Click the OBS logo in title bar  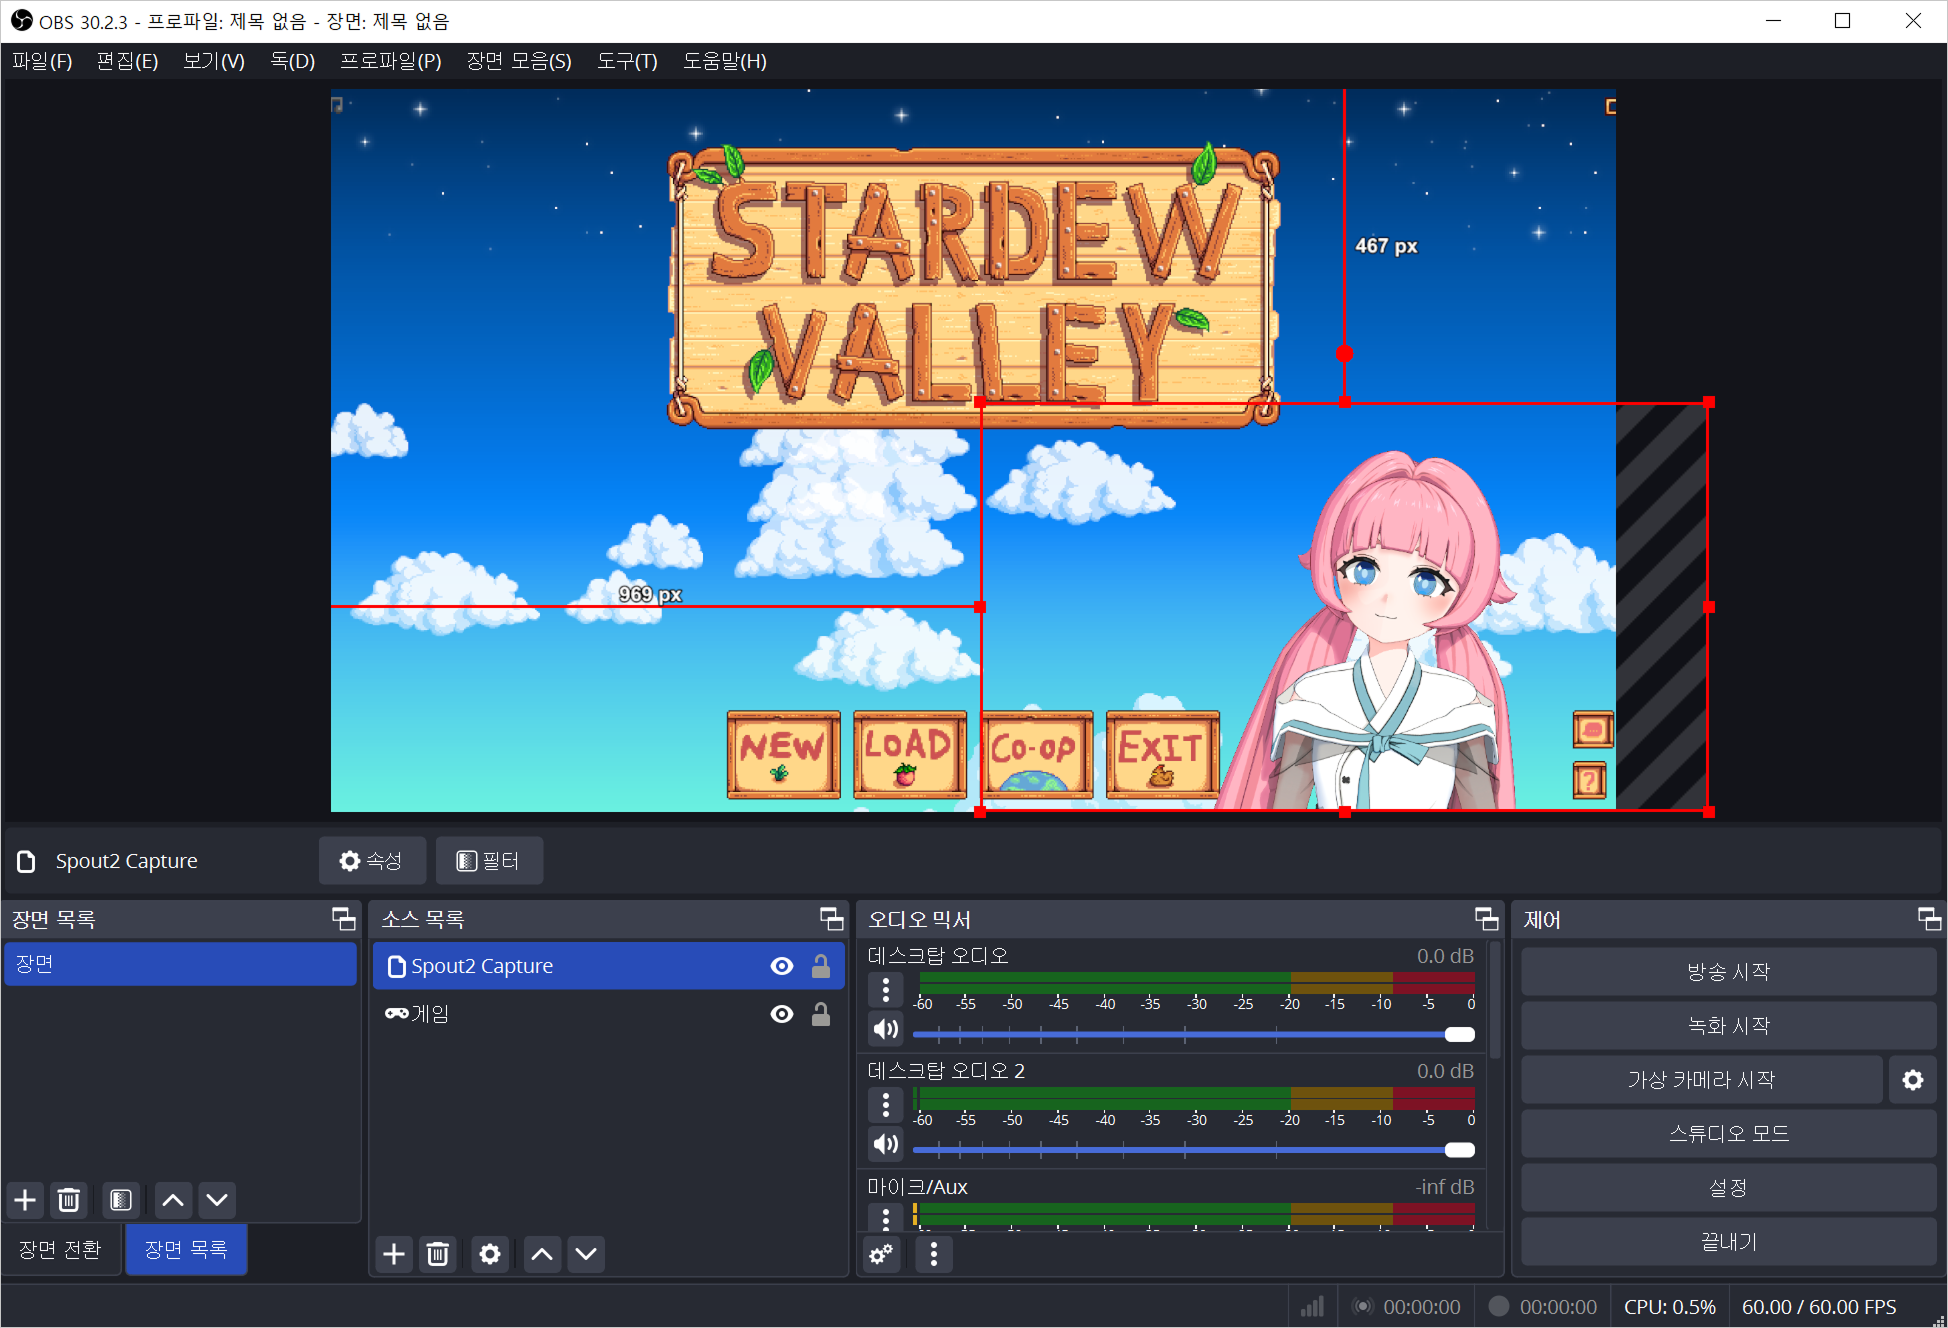tap(21, 20)
